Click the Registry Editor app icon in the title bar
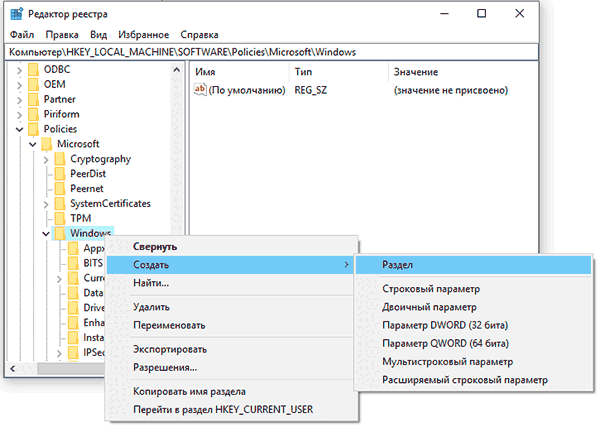 pyautogui.click(x=16, y=14)
